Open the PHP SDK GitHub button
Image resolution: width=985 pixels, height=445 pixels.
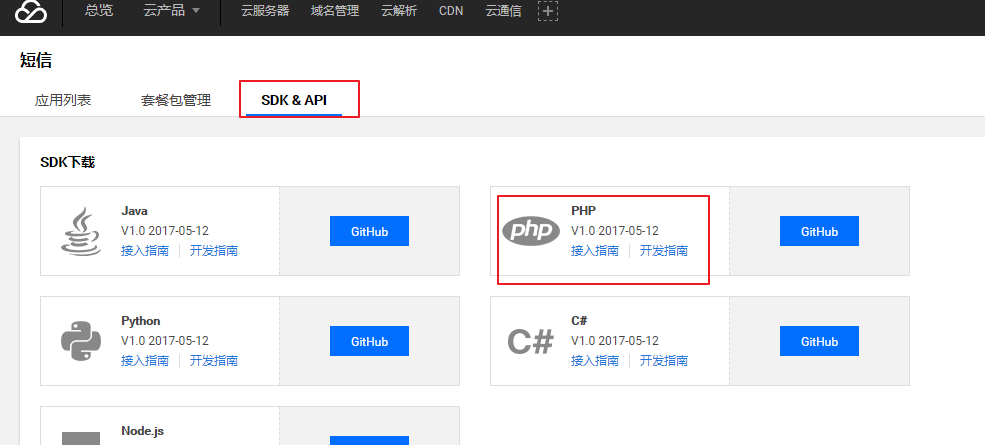click(x=819, y=231)
